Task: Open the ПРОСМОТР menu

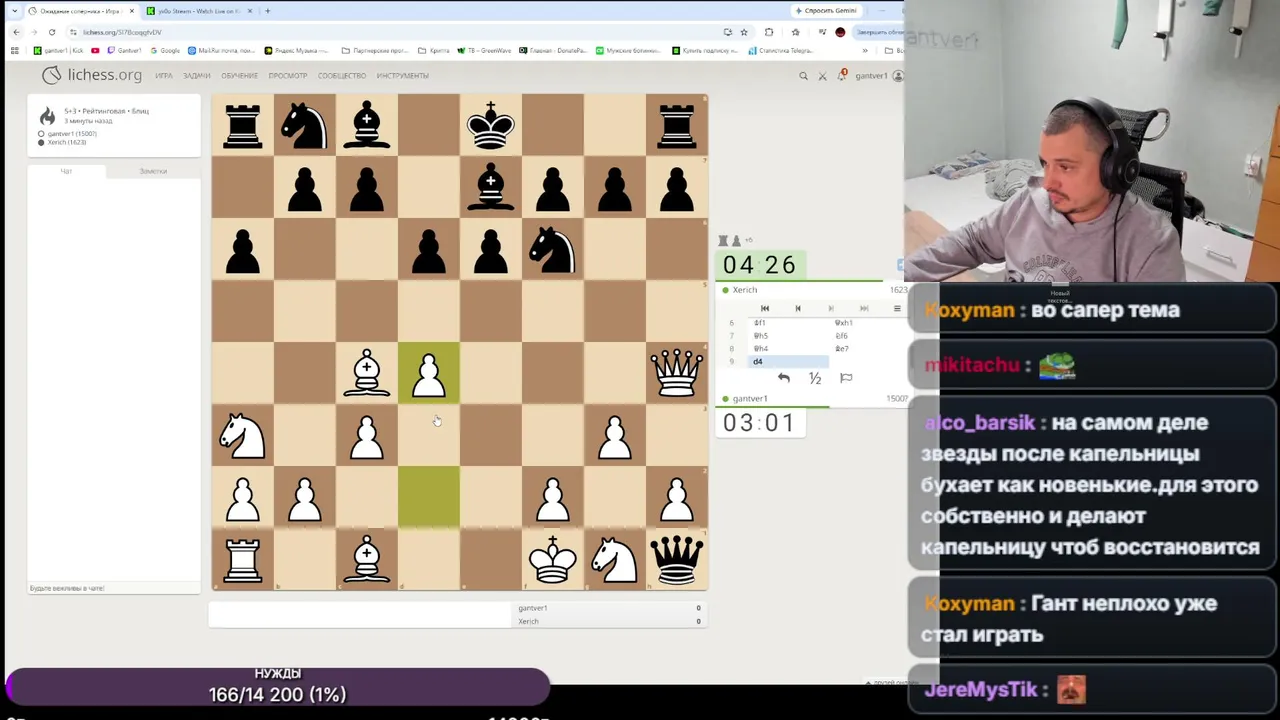Action: [288, 76]
